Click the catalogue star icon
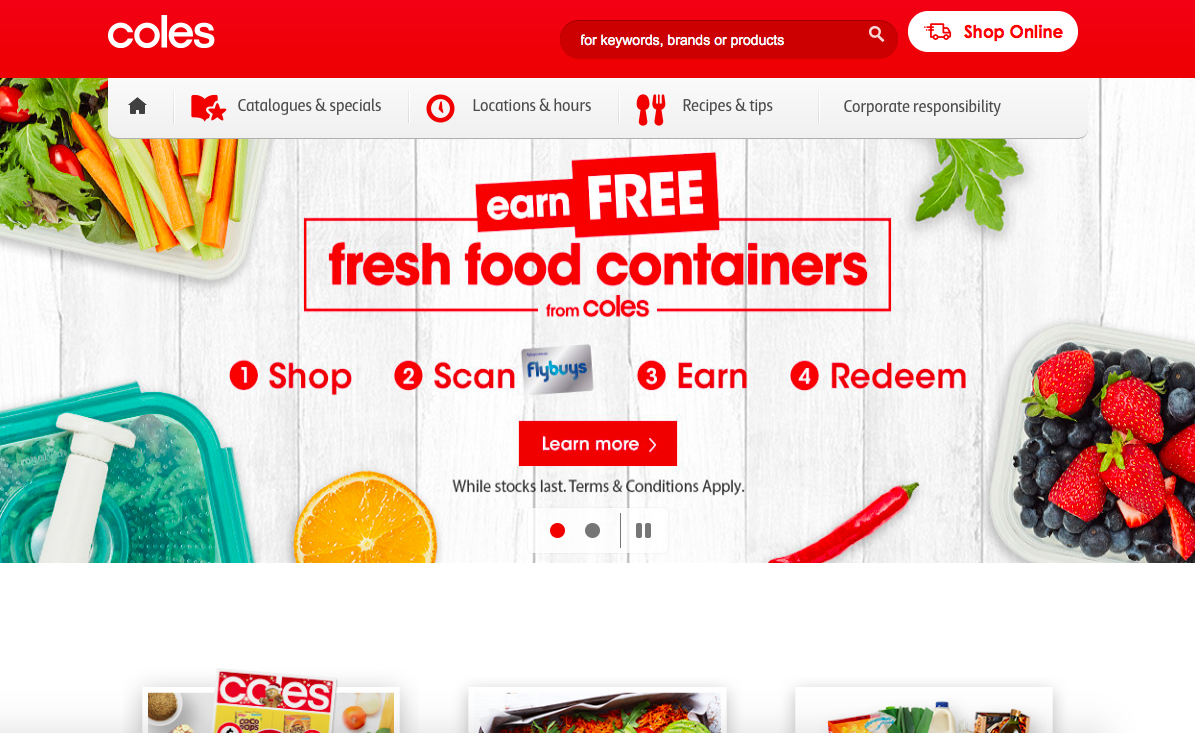 (x=208, y=107)
